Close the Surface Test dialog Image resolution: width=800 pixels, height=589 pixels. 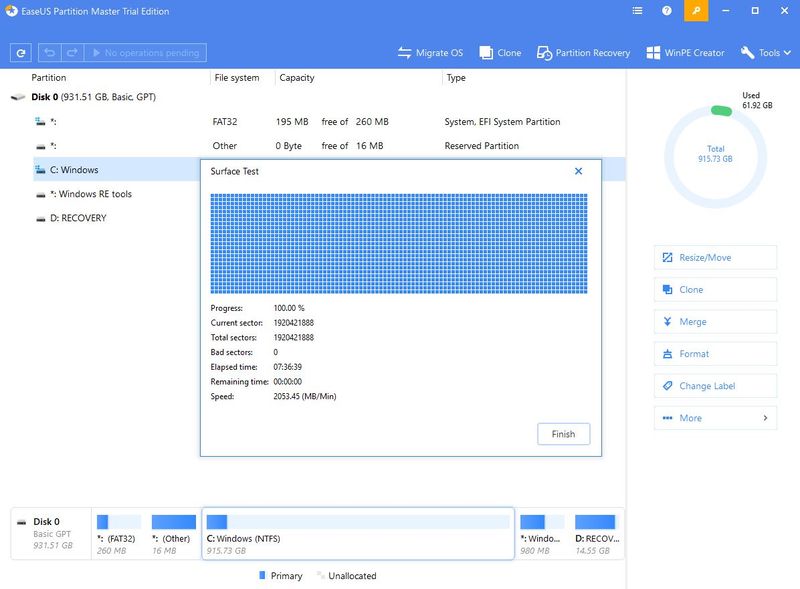click(578, 171)
